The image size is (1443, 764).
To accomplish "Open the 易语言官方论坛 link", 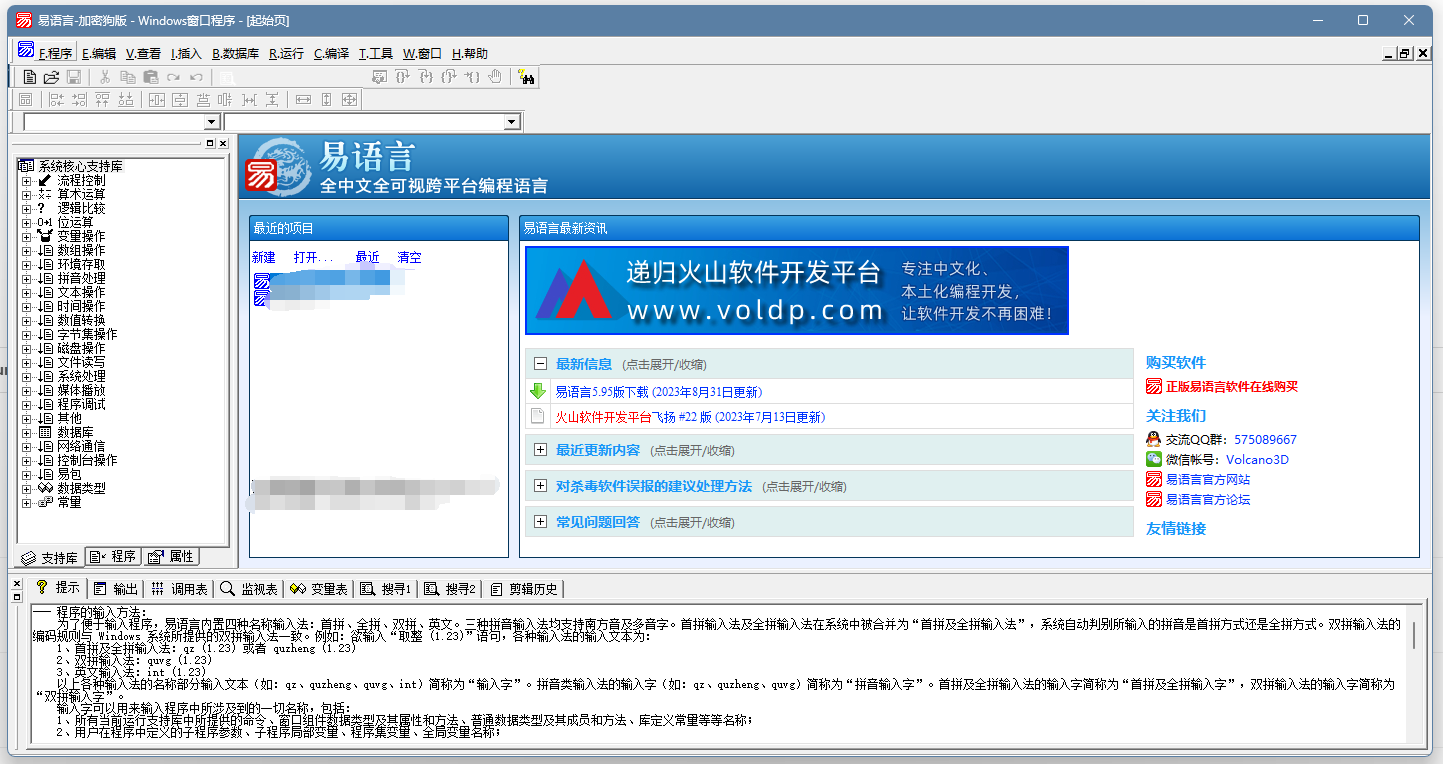I will click(x=1208, y=499).
